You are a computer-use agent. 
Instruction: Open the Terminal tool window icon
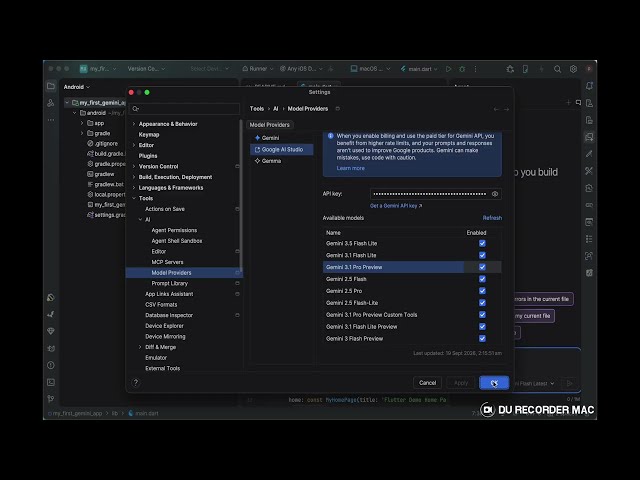pyautogui.click(x=51, y=382)
